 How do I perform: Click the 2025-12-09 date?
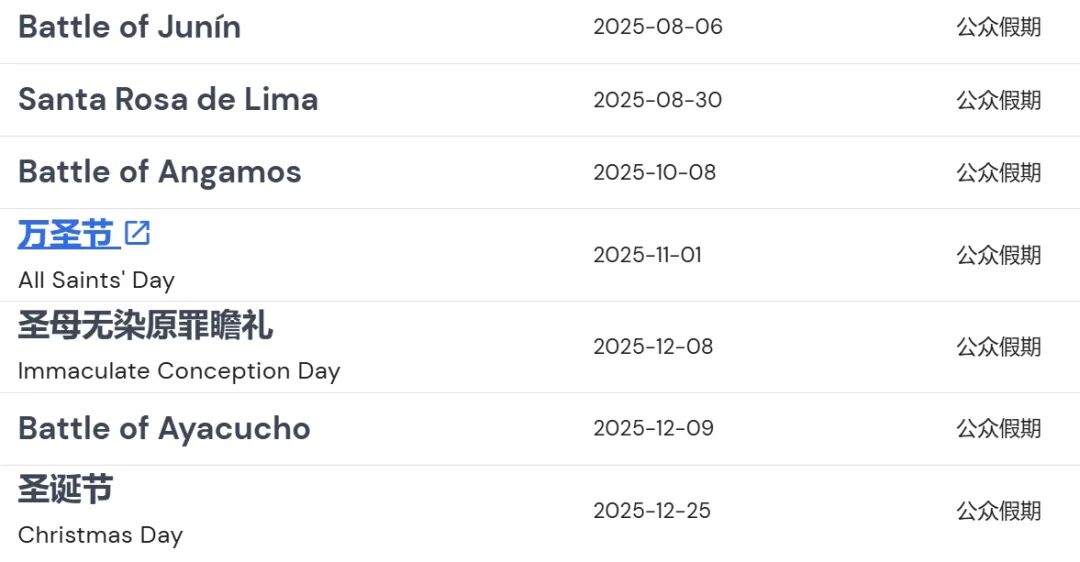click(x=653, y=428)
